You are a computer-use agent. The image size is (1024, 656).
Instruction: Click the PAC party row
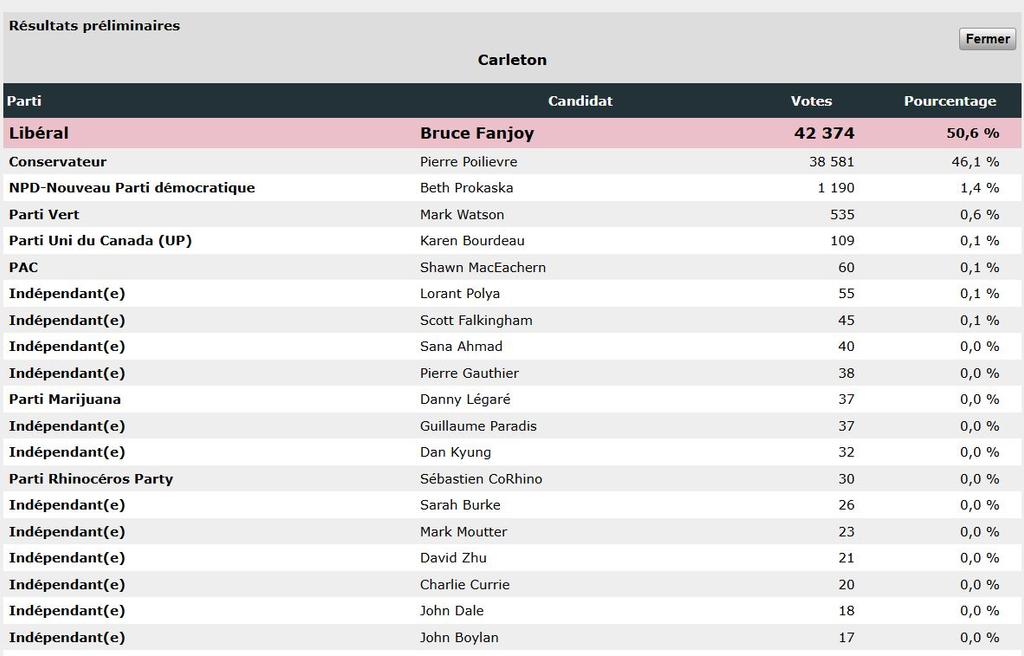[512, 267]
